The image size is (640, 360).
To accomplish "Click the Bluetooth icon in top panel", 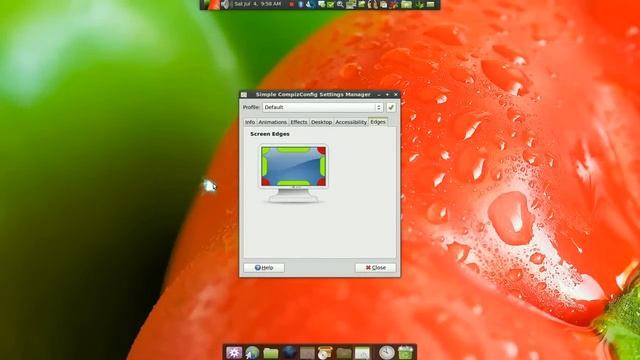I will pyautogui.click(x=301, y=4).
